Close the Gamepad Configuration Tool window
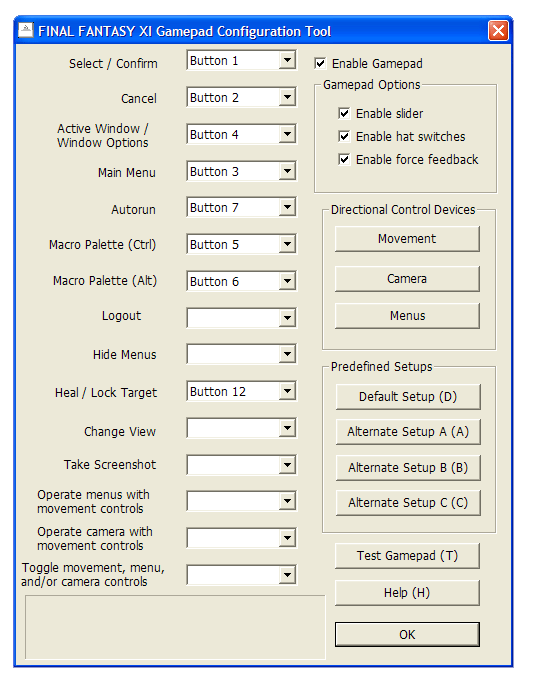Image resolution: width=537 pixels, height=687 pixels. (498, 31)
